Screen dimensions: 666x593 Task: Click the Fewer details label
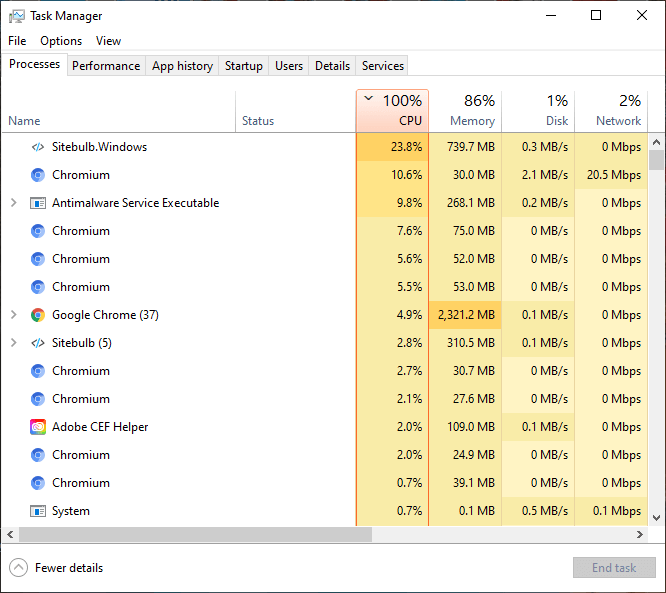pyautogui.click(x=69, y=568)
